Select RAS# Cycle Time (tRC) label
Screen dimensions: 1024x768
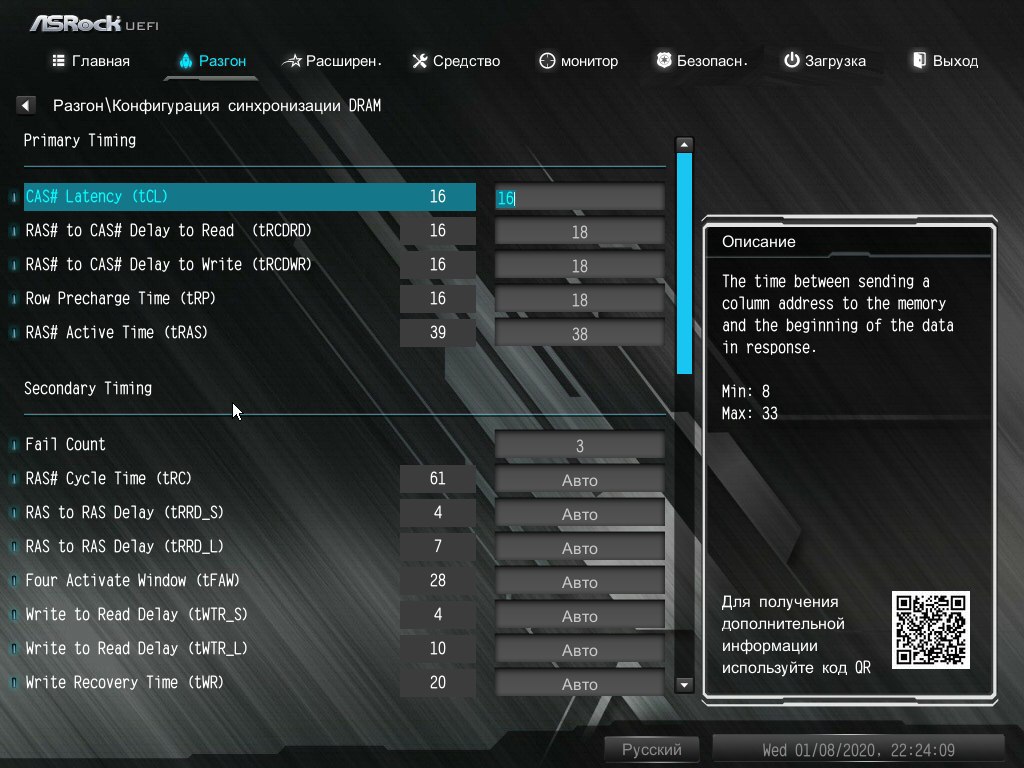108,479
